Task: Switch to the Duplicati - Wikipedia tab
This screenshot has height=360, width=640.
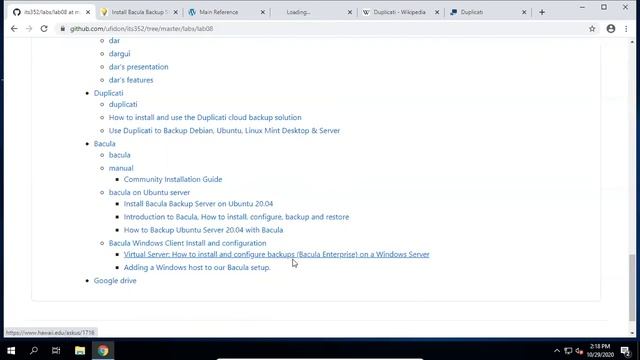Action: 399,12
